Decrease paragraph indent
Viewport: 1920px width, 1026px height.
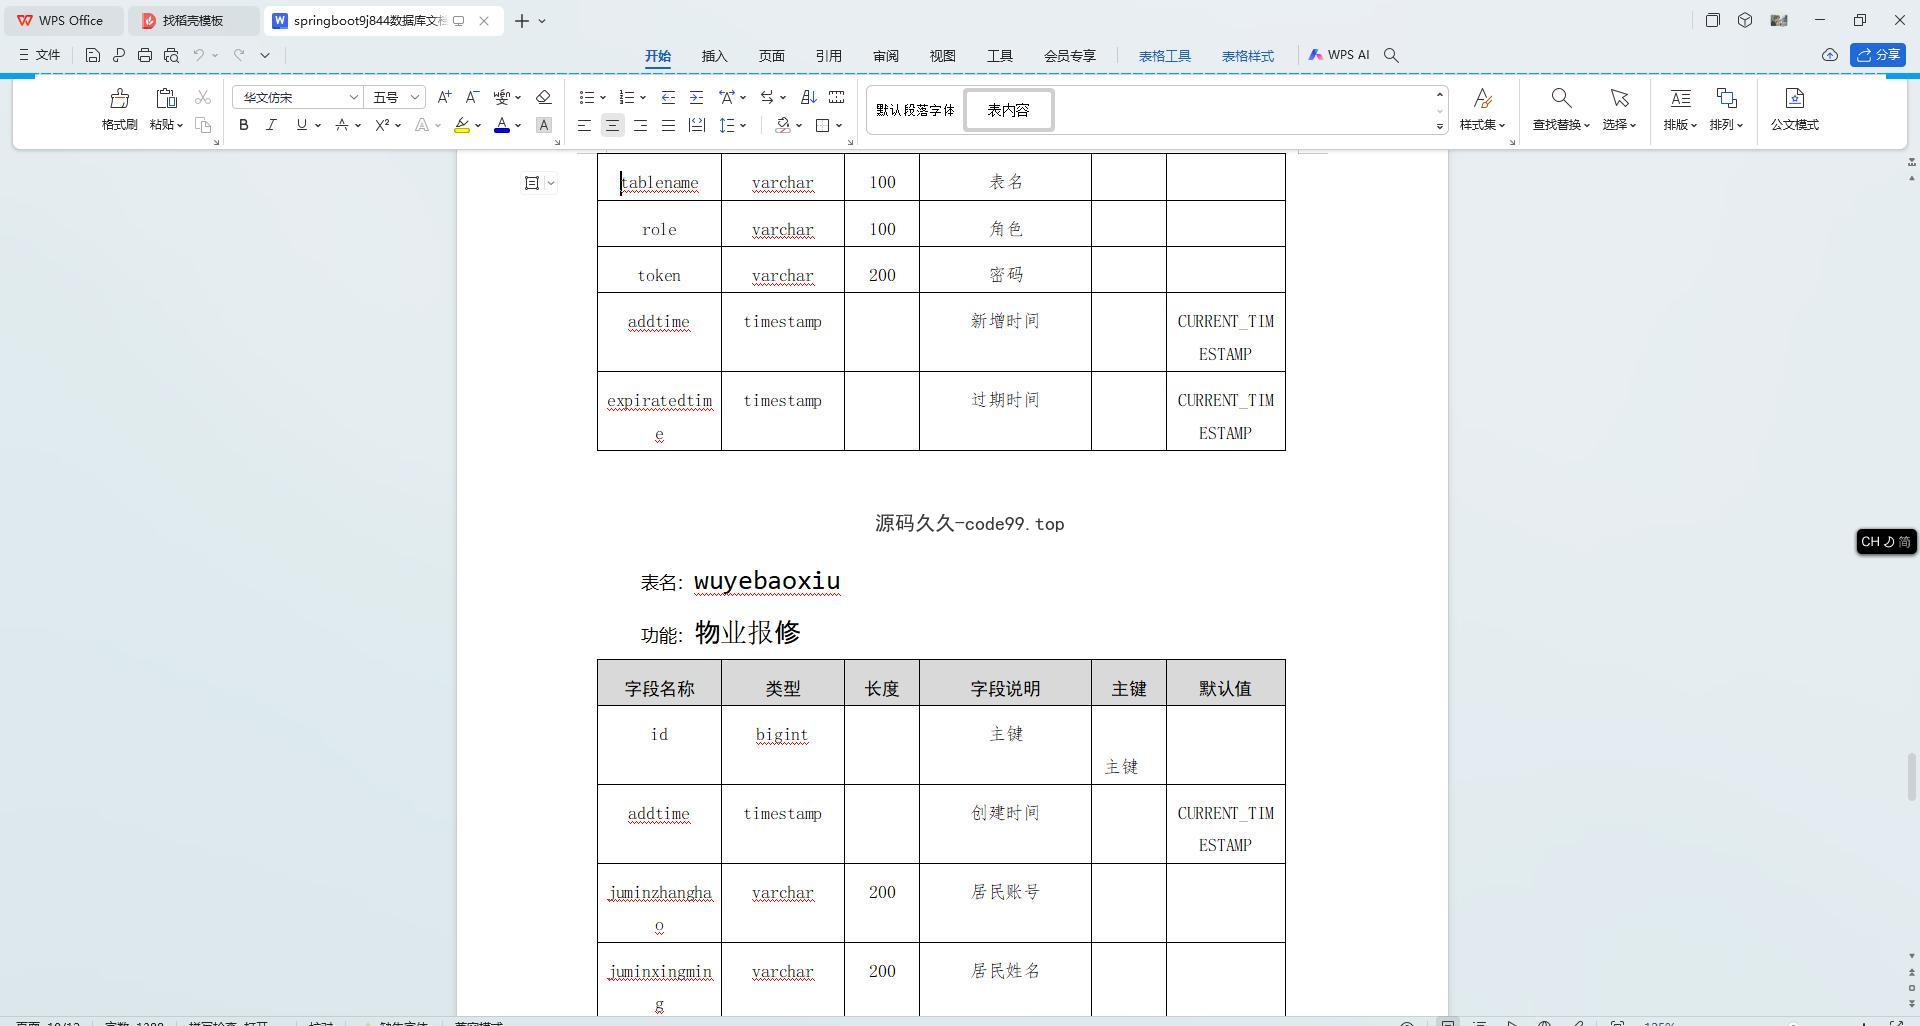tap(668, 97)
